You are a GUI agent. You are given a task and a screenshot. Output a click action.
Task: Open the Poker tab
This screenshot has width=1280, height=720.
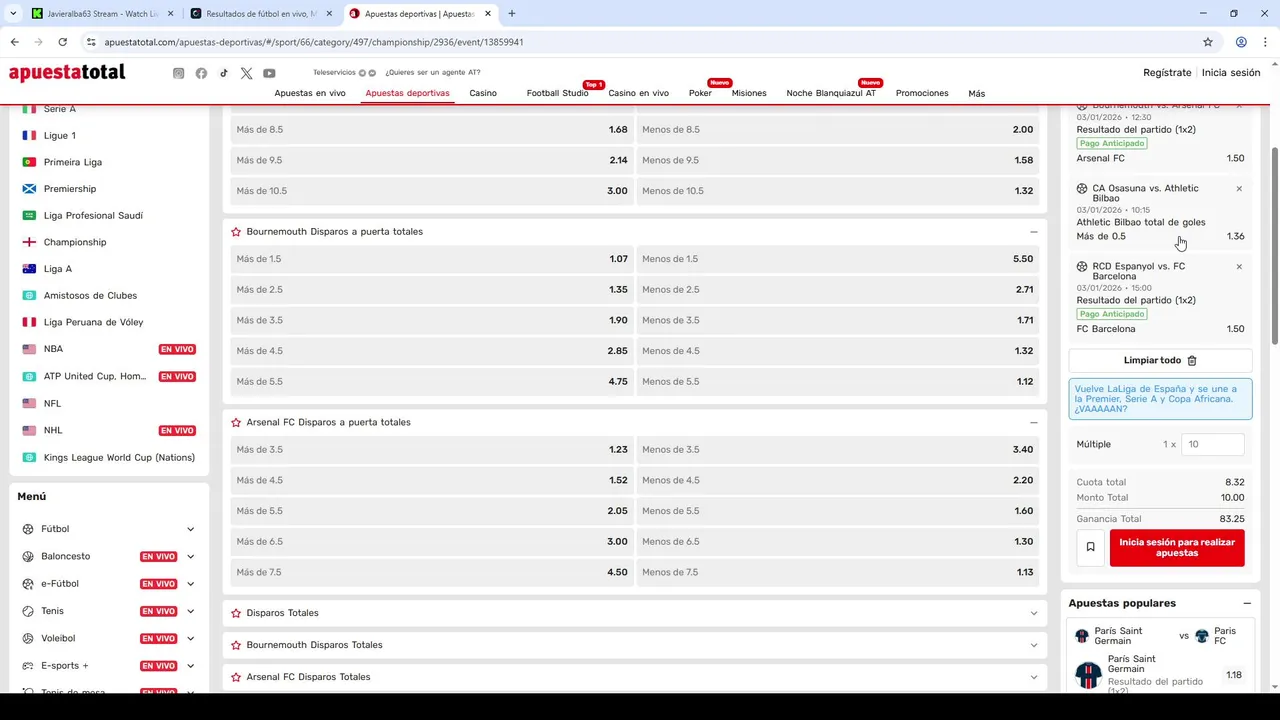tap(700, 93)
